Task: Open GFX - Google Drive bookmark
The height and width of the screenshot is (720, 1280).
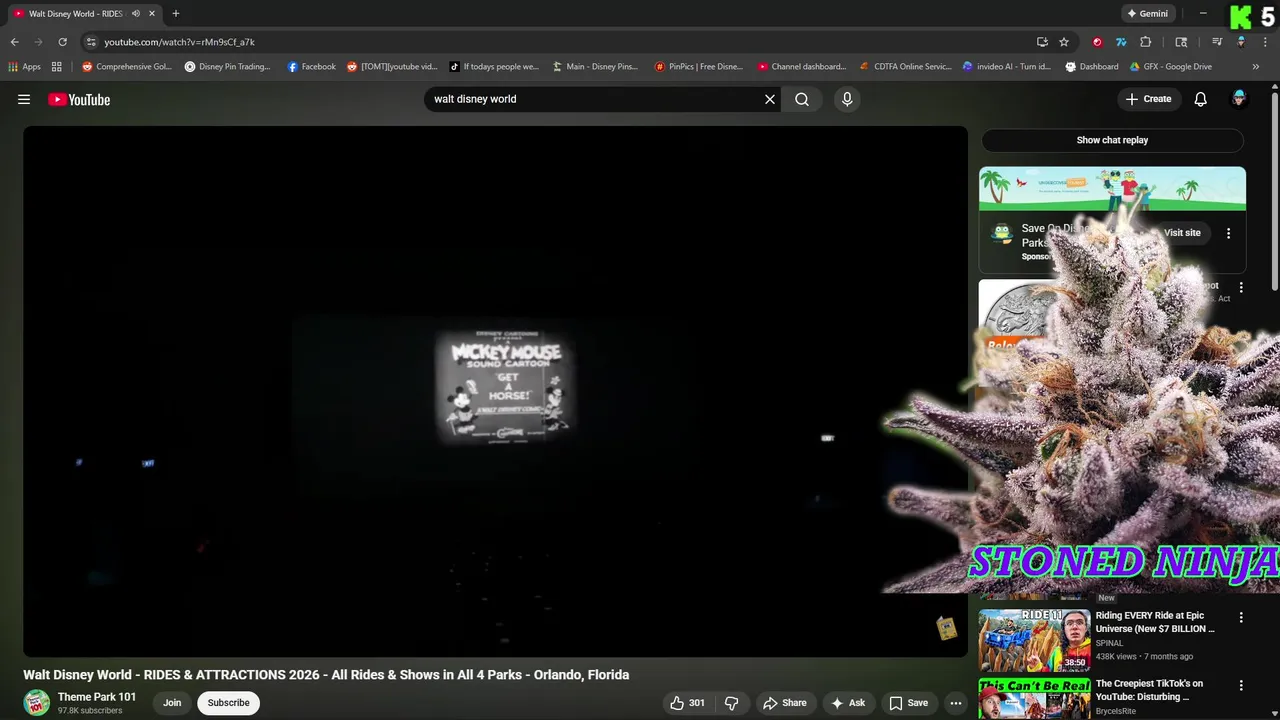Action: click(x=1170, y=67)
